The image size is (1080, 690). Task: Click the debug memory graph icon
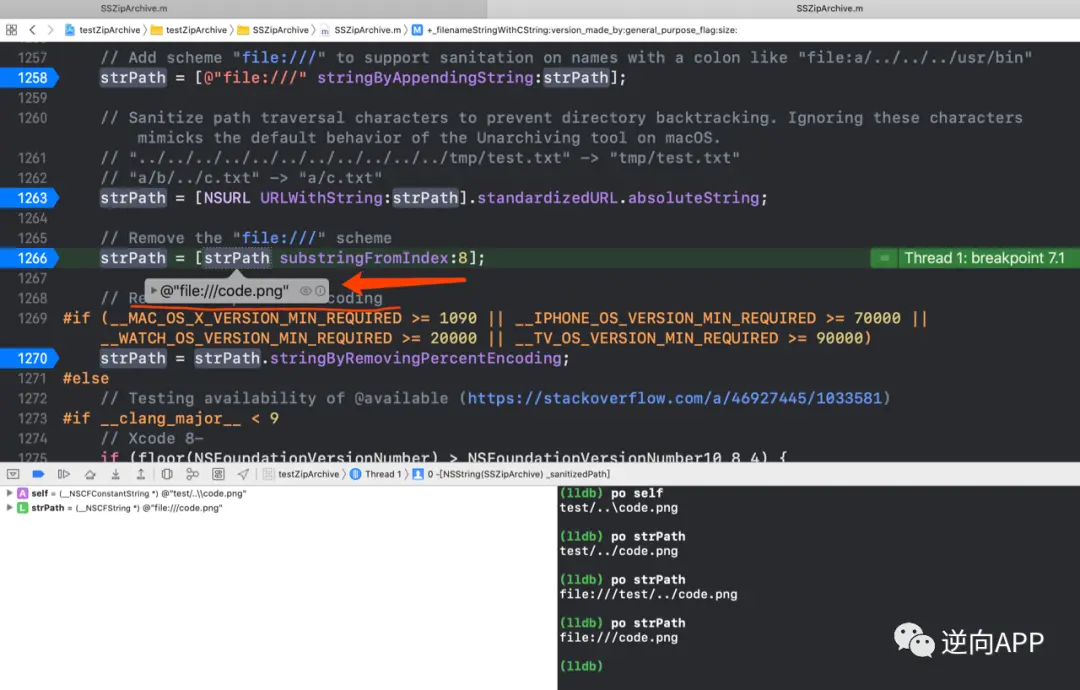point(192,474)
